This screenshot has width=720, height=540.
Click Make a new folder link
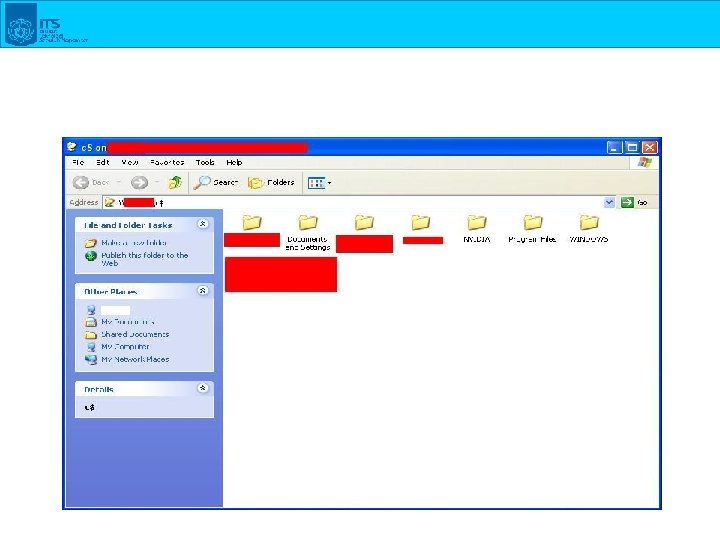point(134,242)
